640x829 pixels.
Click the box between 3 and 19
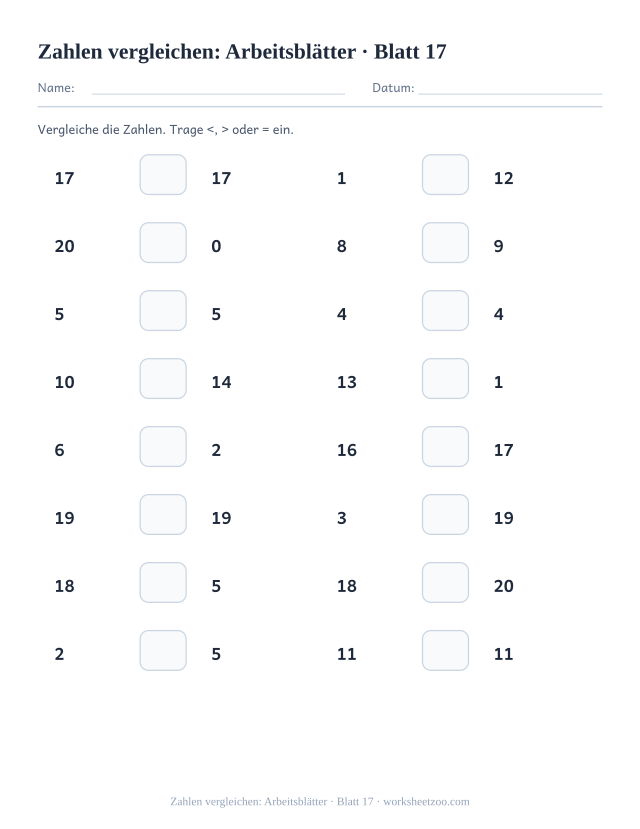(445, 514)
